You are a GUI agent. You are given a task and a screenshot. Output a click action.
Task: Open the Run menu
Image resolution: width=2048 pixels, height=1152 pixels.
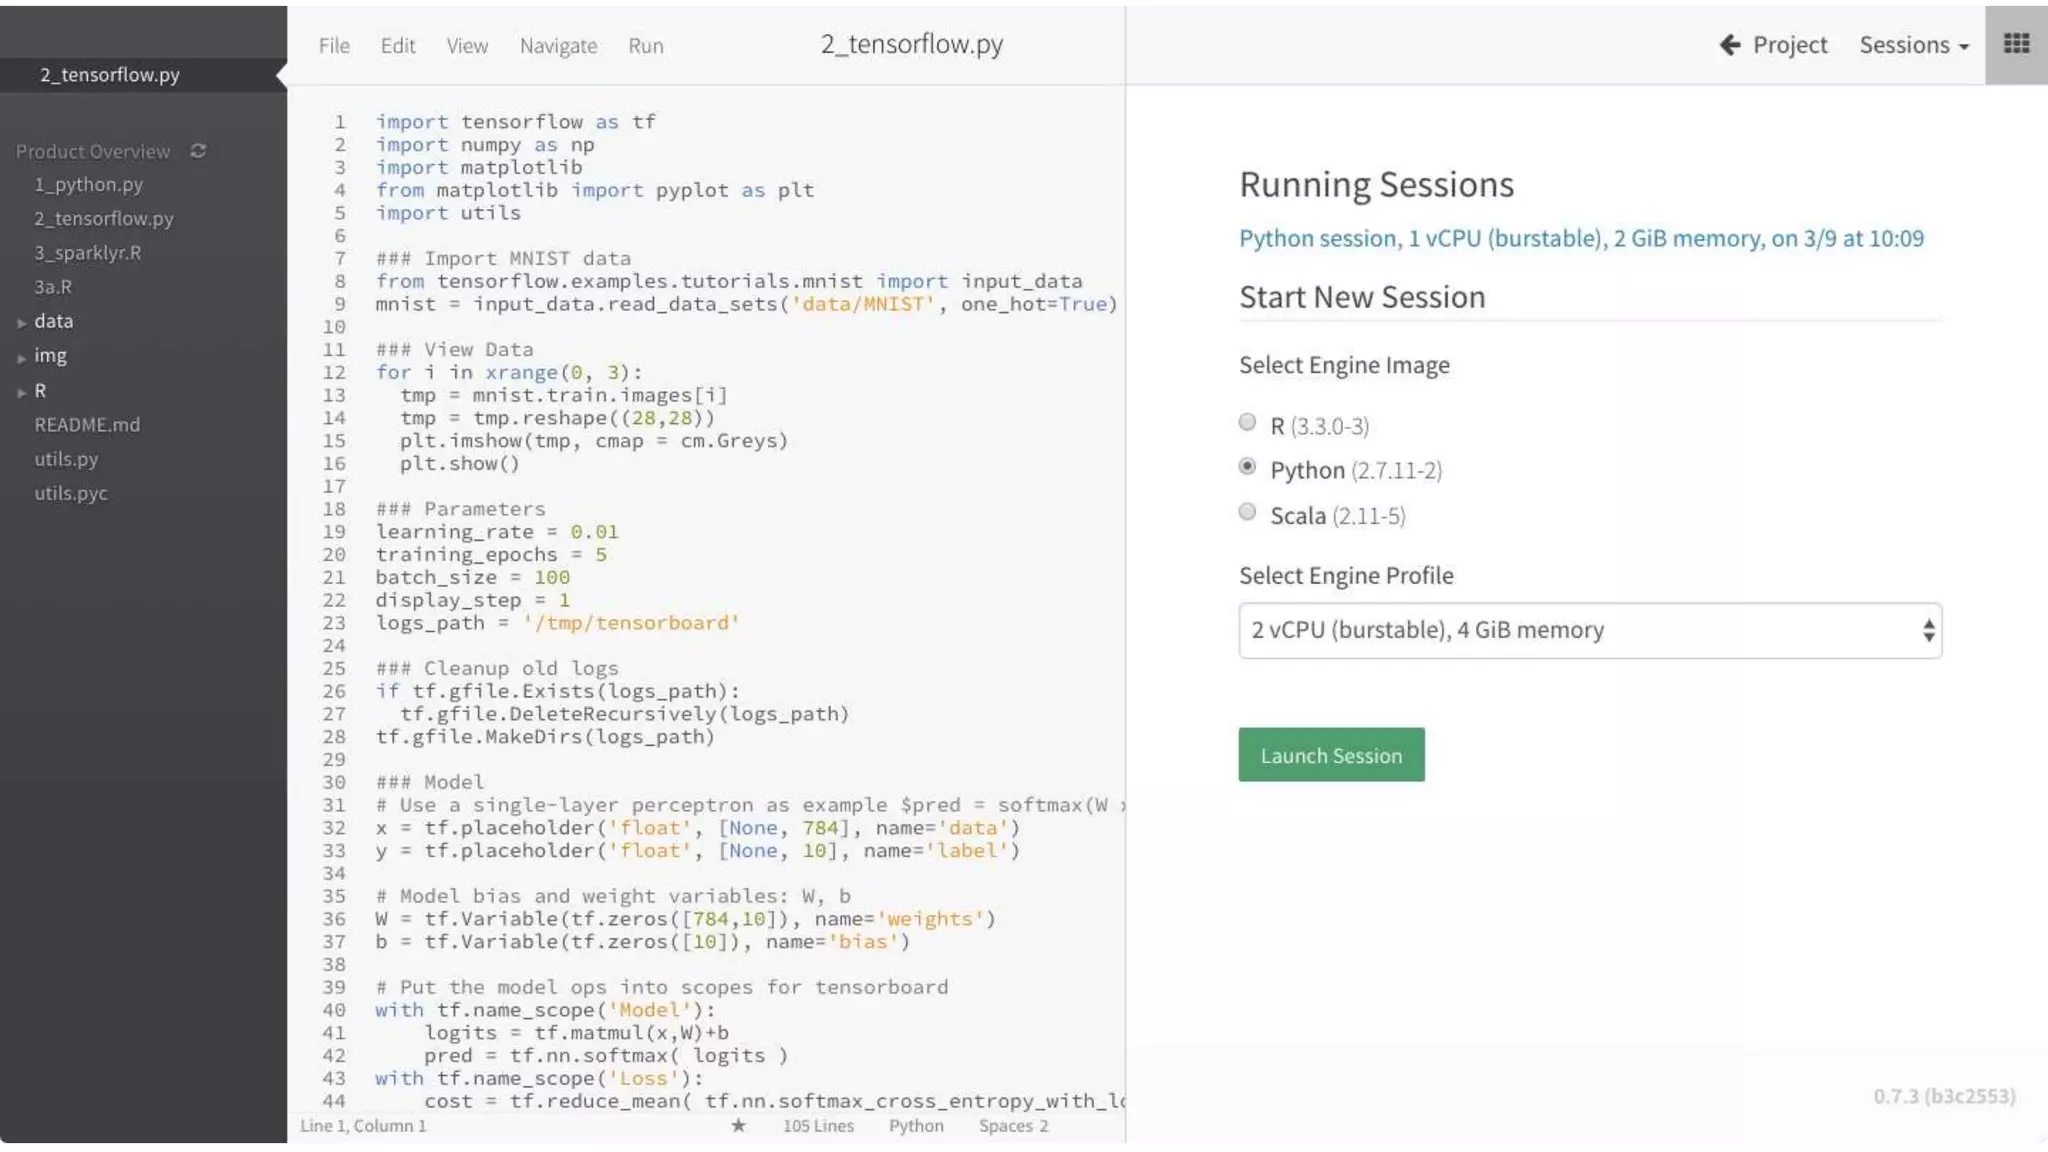(645, 46)
